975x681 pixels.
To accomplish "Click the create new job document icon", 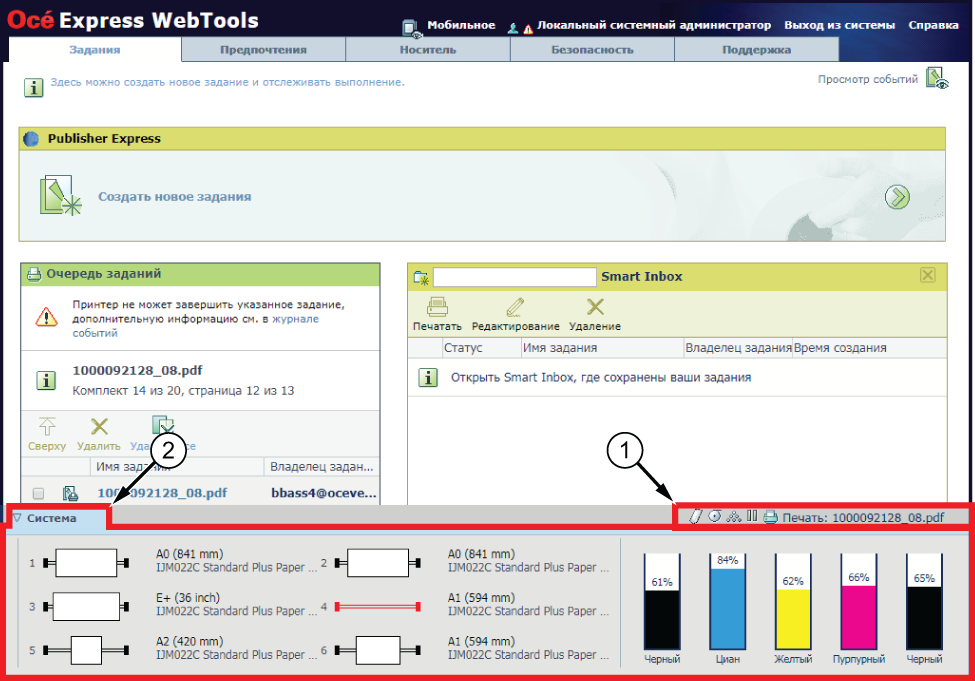I will point(60,195).
